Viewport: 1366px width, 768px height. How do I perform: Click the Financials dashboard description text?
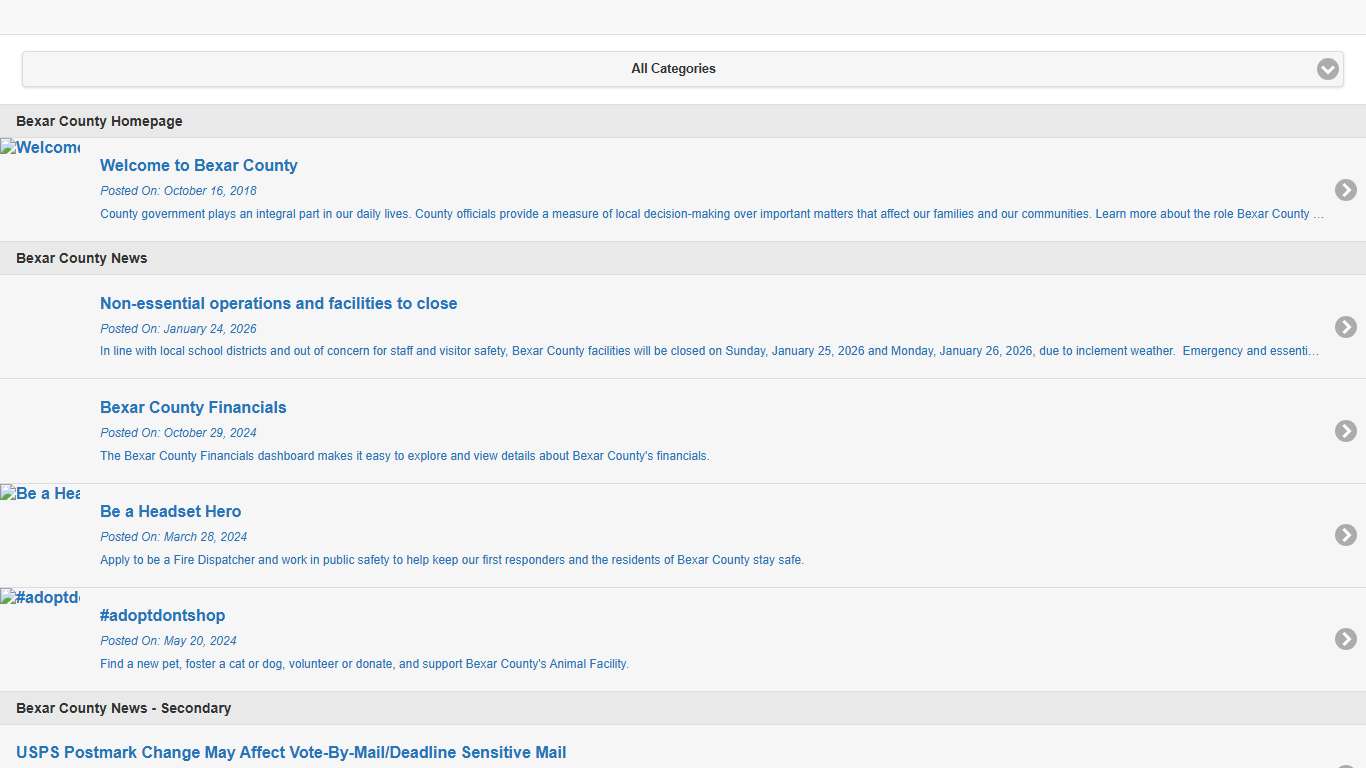[x=404, y=456]
